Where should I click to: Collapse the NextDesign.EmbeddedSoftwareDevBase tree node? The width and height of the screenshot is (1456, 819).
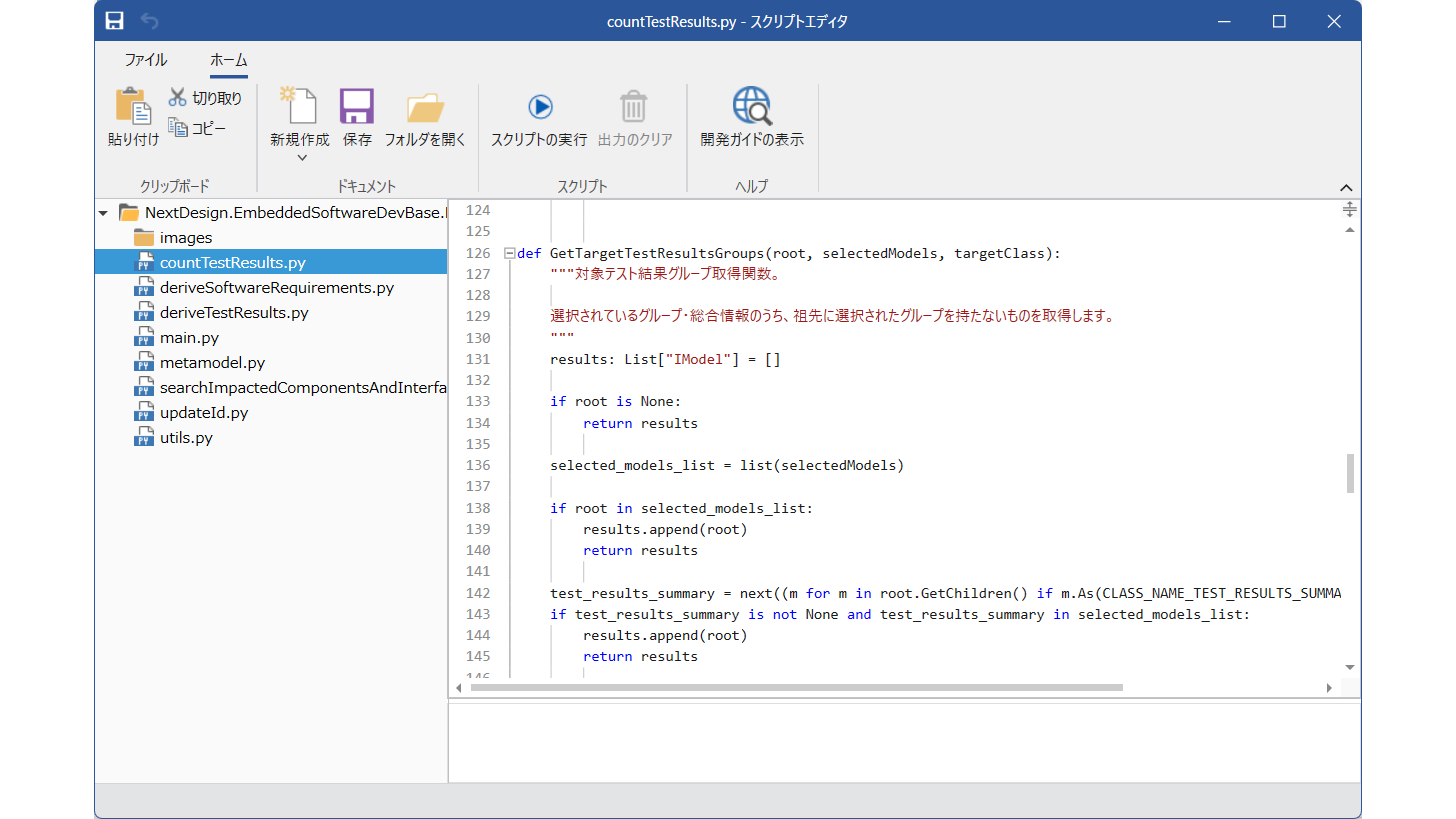104,213
